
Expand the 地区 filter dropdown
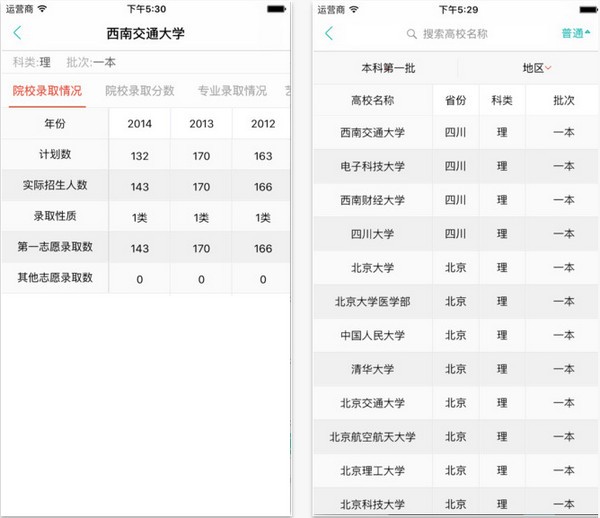537,68
